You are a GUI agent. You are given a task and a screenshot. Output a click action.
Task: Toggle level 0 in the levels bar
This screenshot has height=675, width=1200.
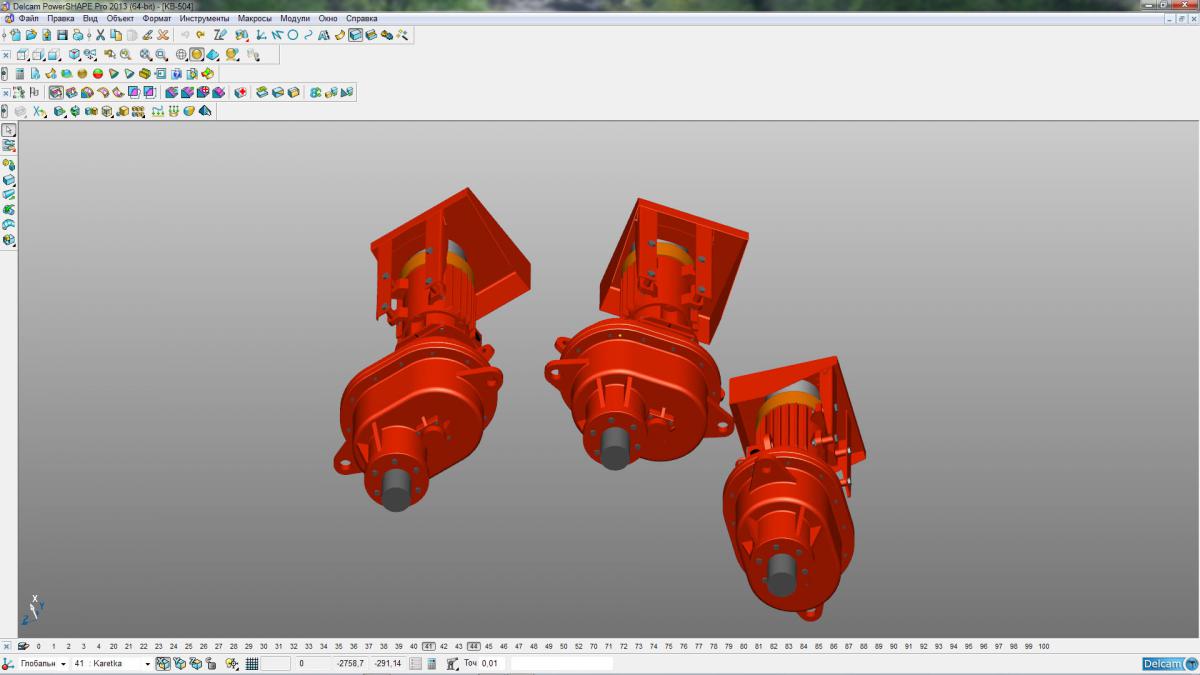tap(39, 646)
